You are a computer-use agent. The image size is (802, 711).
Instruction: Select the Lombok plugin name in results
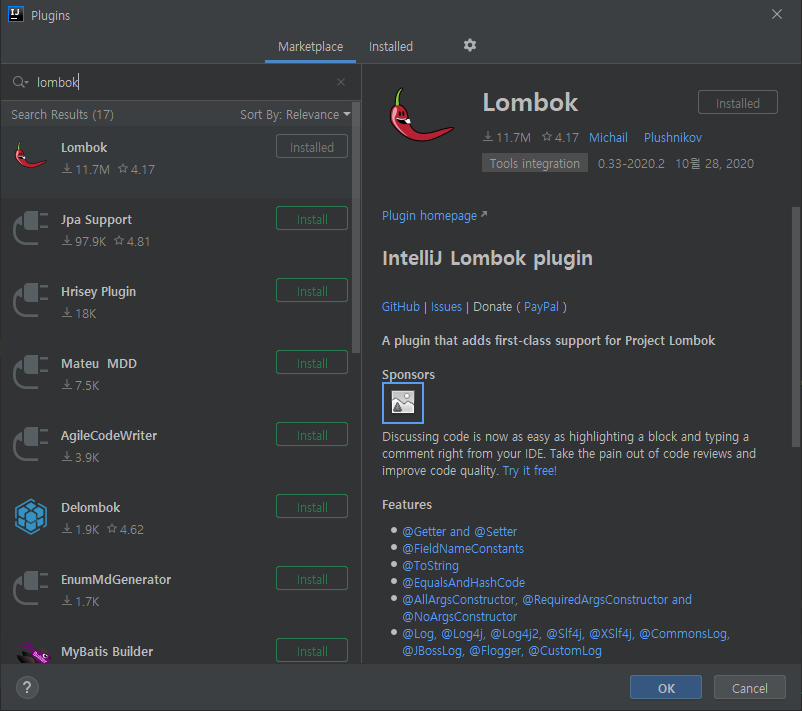84,147
